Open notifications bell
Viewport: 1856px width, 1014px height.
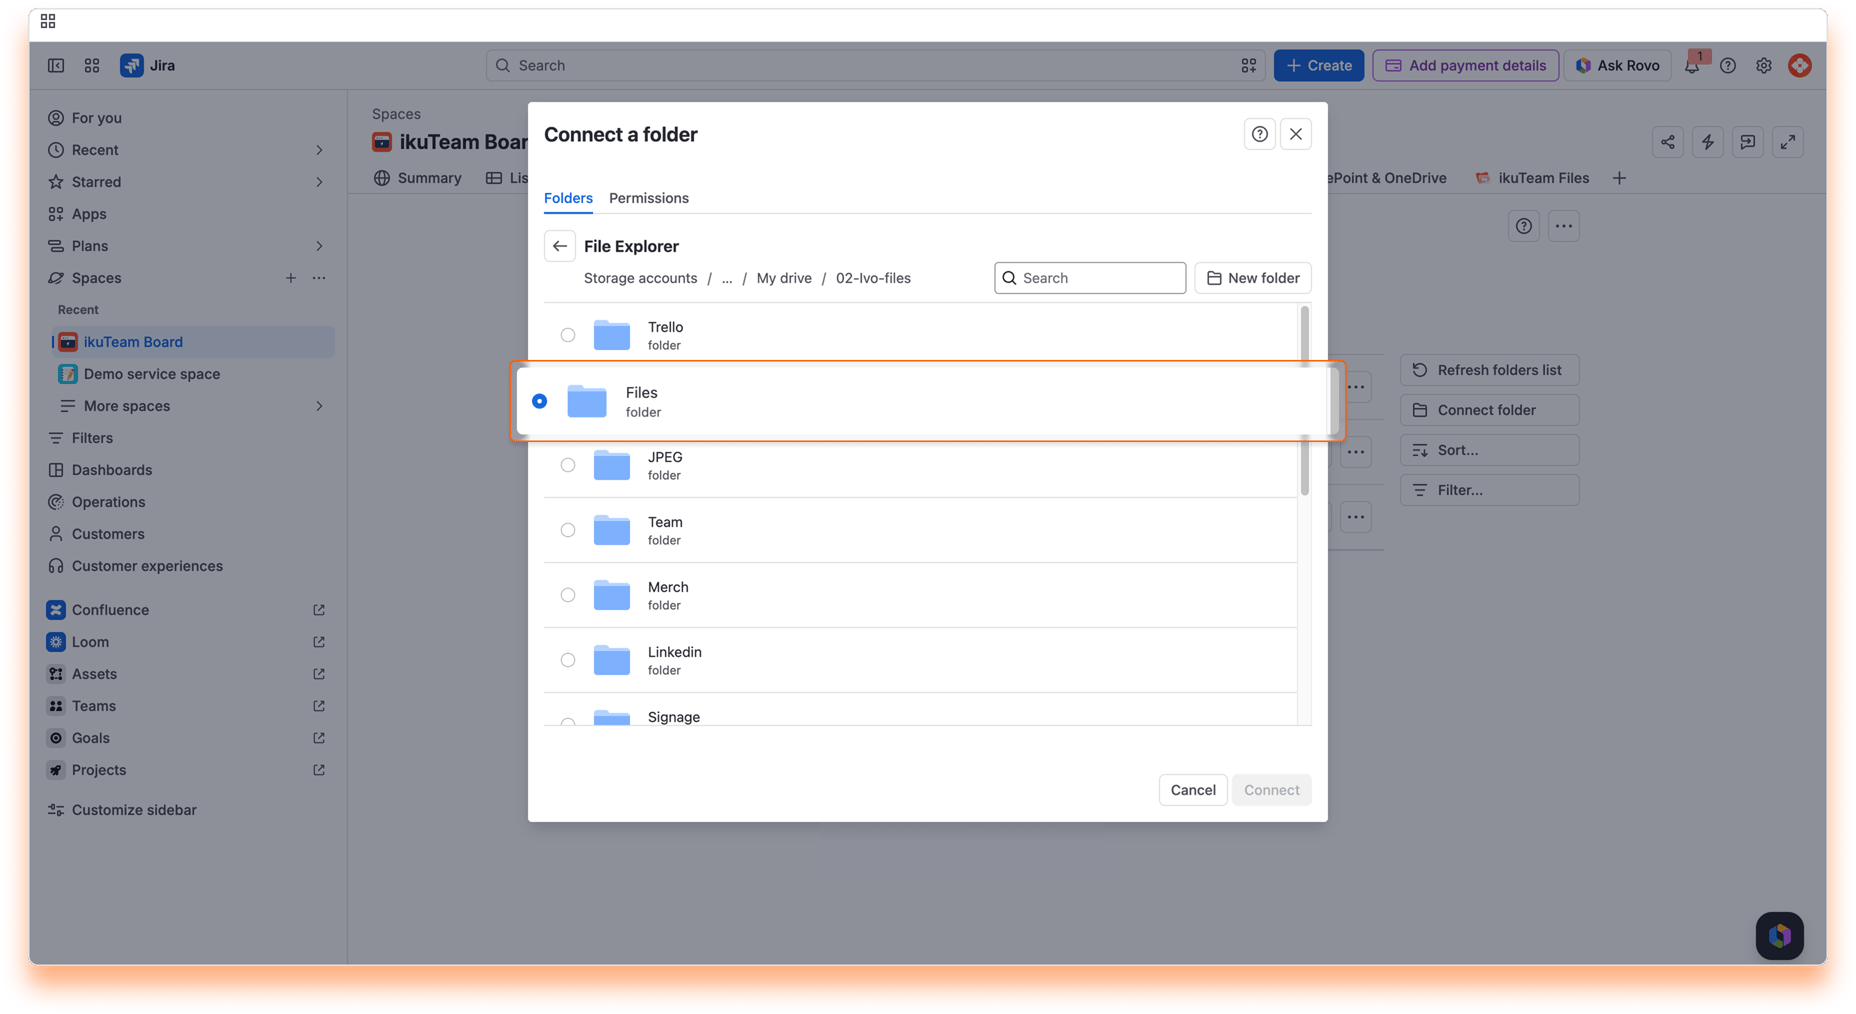coord(1692,66)
